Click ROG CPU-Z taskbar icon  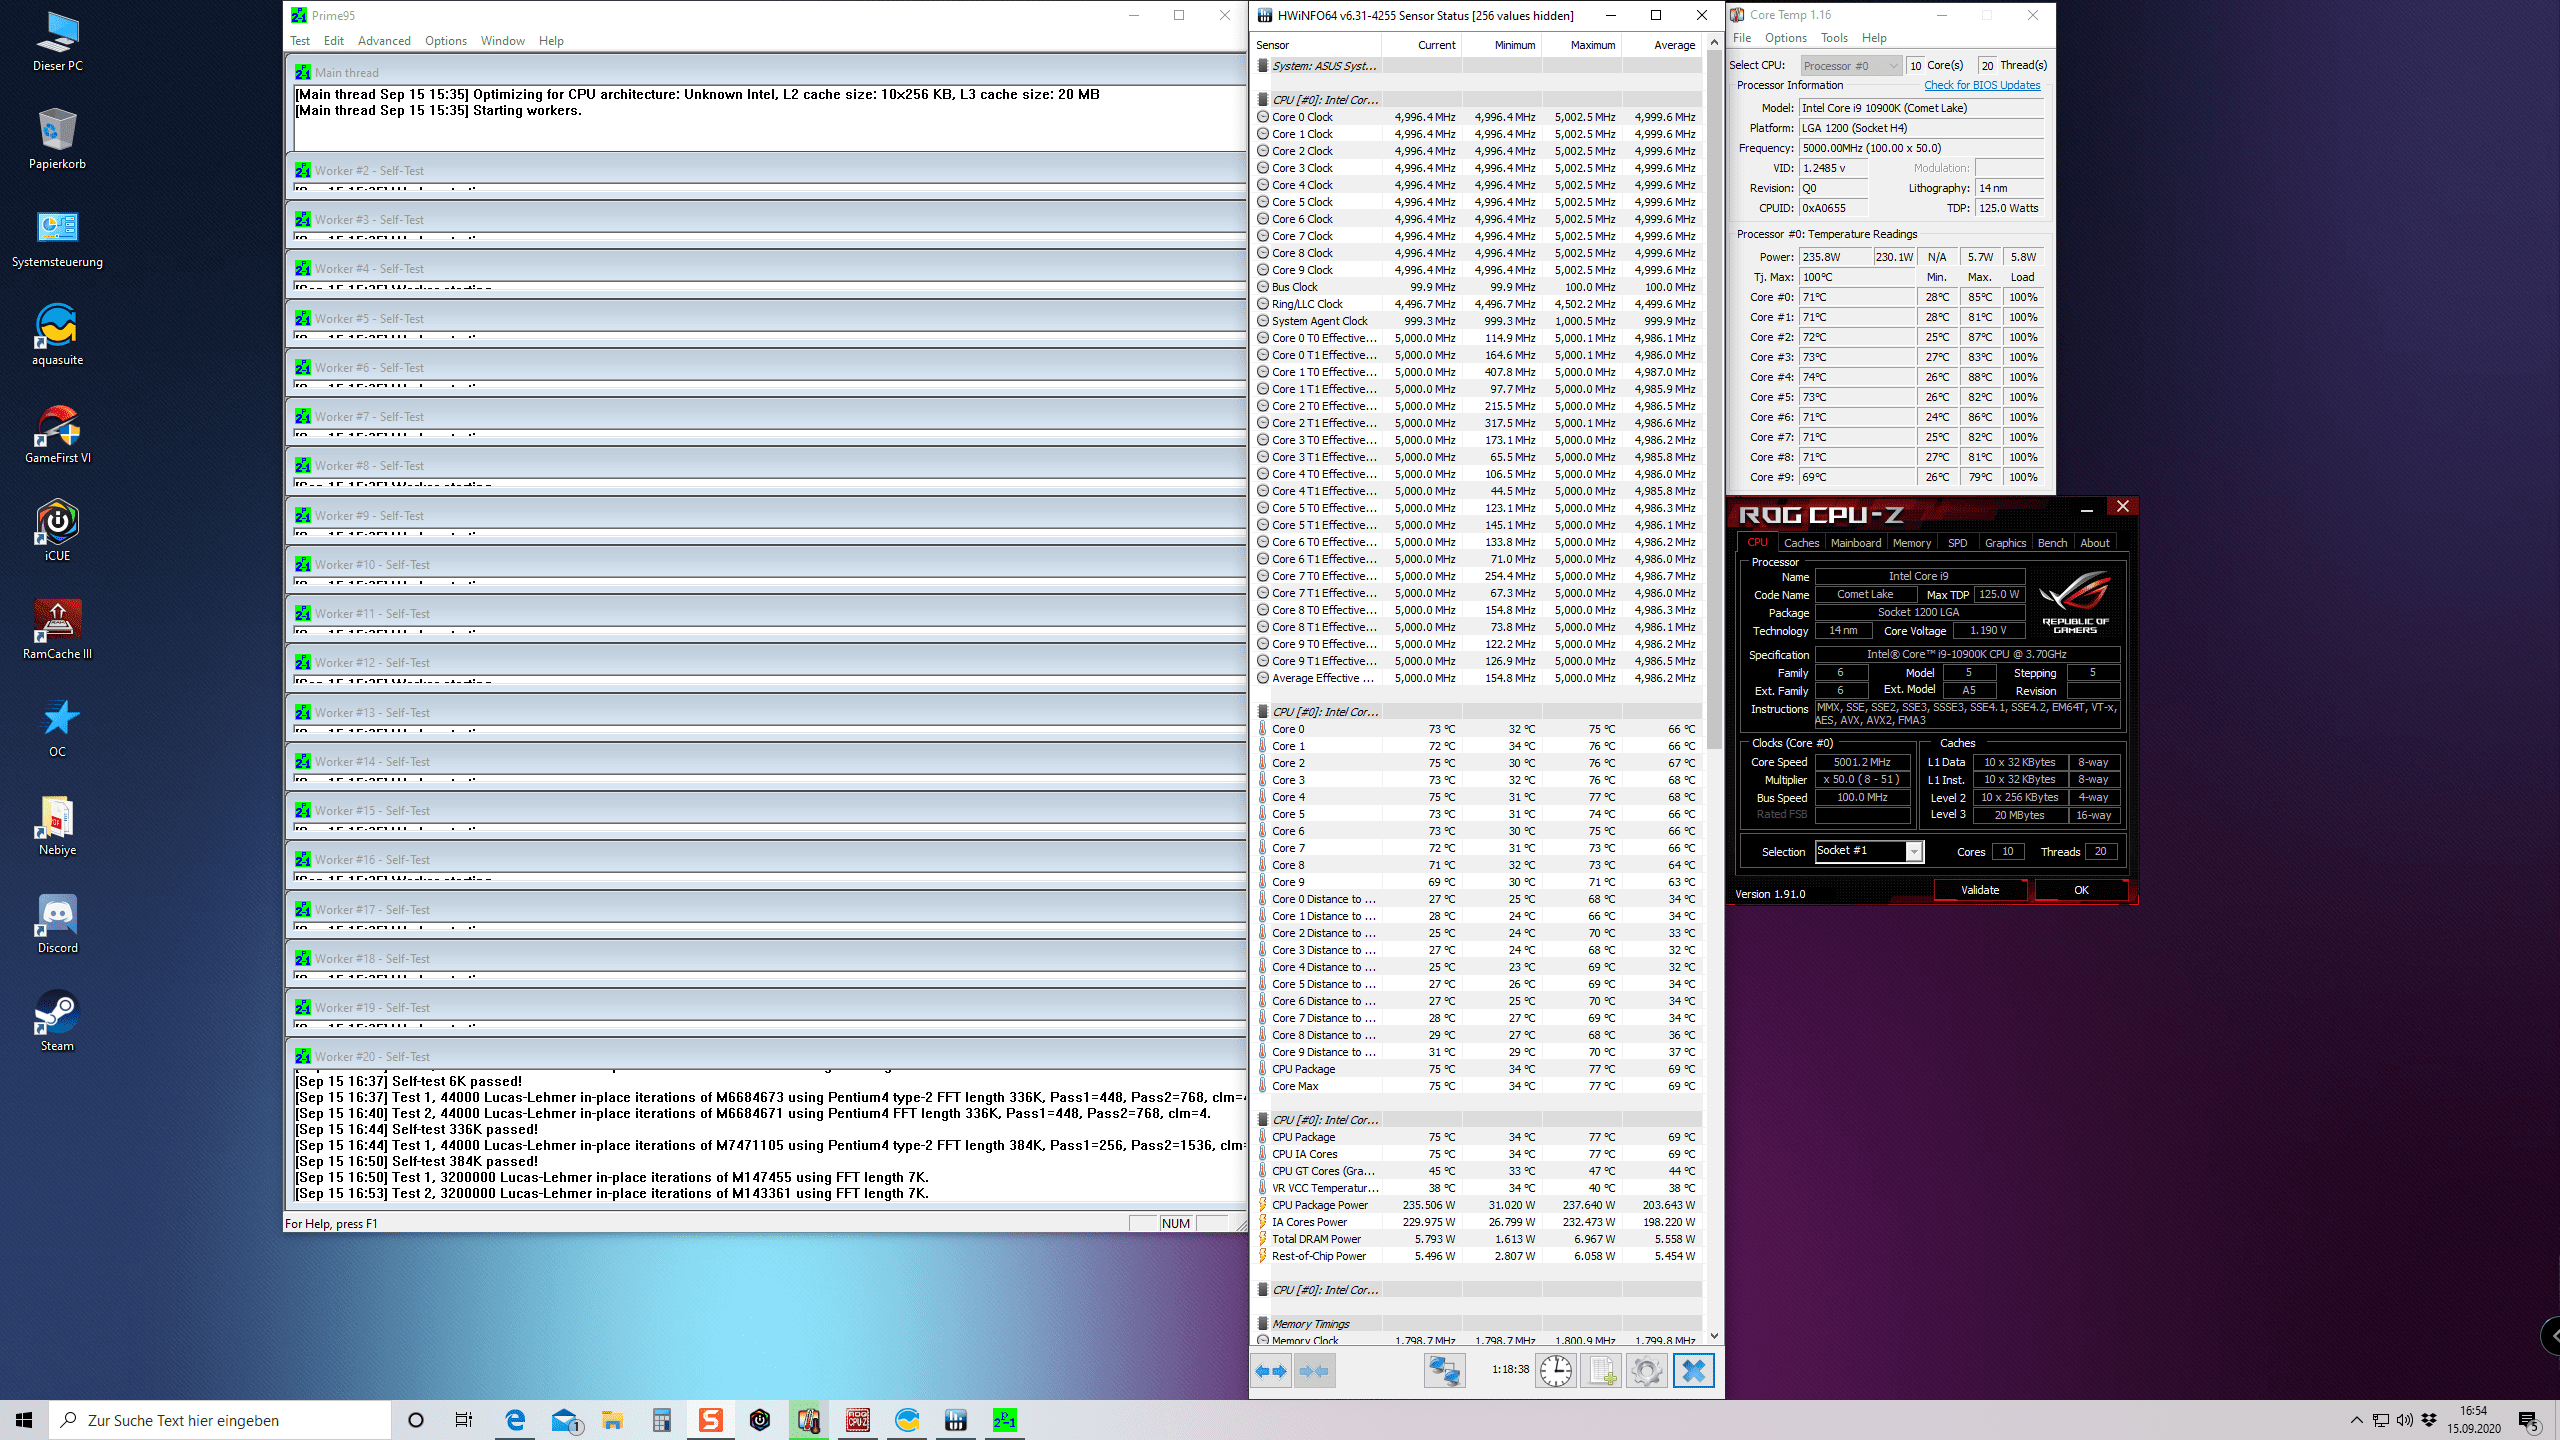(858, 1420)
